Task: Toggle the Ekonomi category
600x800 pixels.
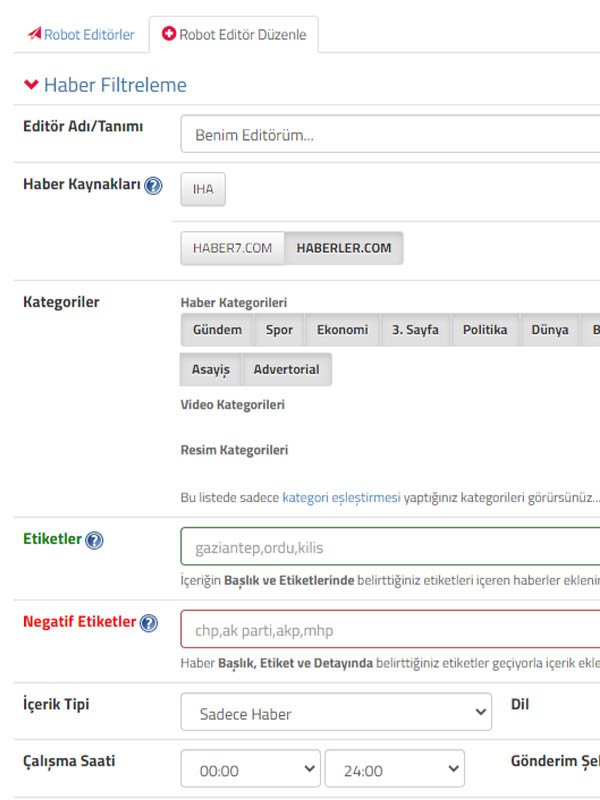Action: click(342, 330)
